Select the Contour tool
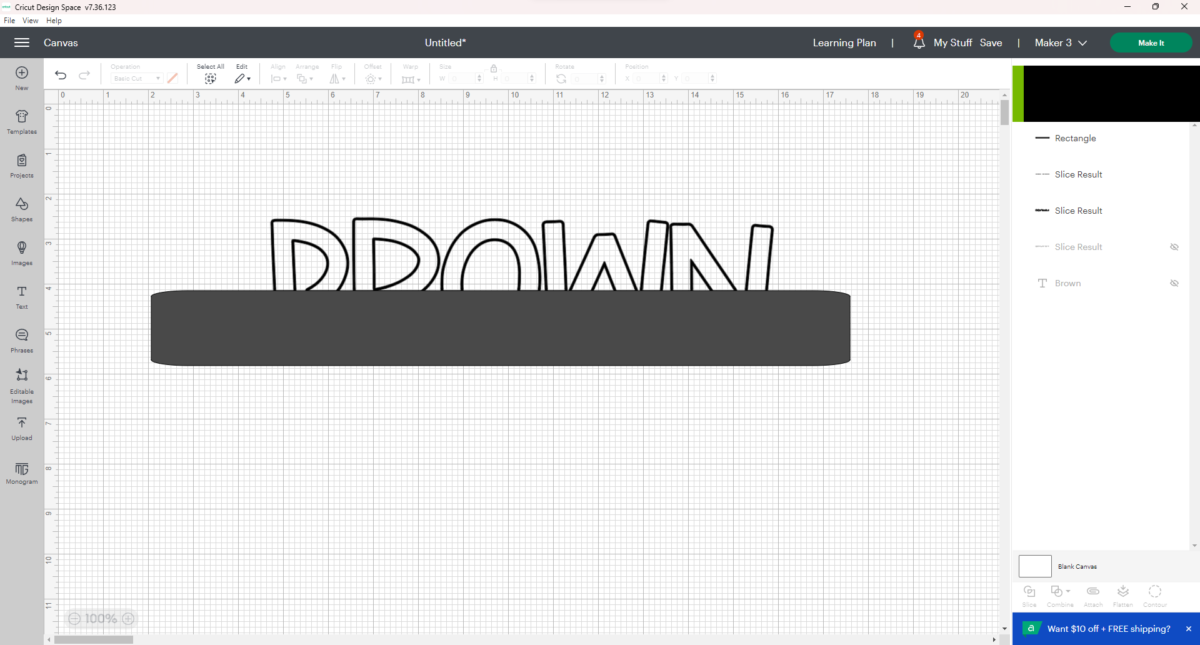Viewport: 1200px width, 645px height. pos(1155,592)
